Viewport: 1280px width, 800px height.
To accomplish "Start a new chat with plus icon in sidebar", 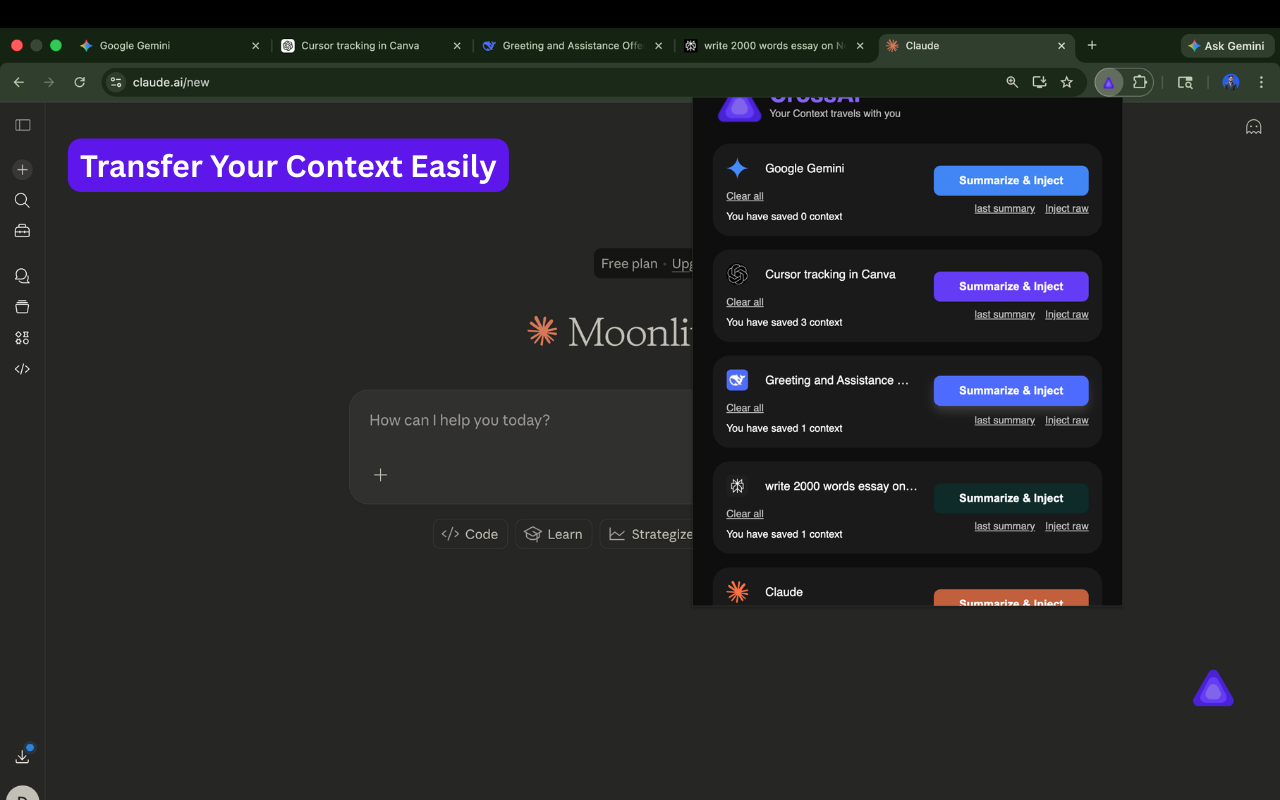I will click(x=22, y=170).
